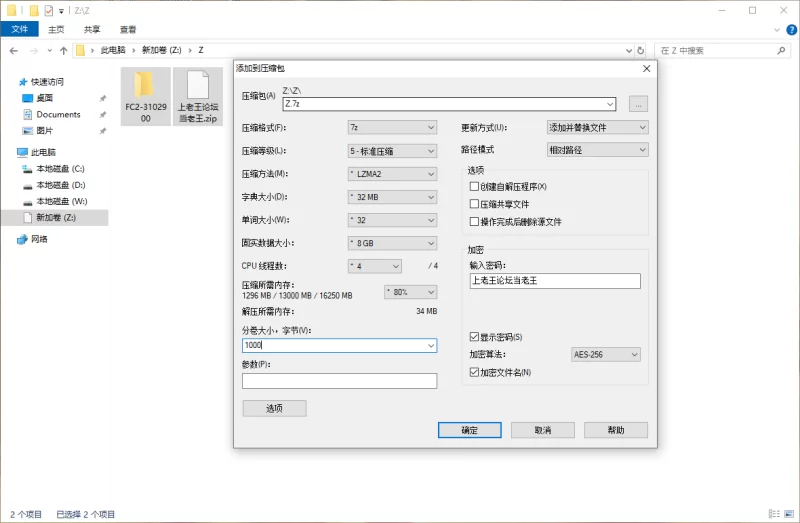Open 路径模式 相对路径 dropdown
Screen dimensions: 800x523
597,150
